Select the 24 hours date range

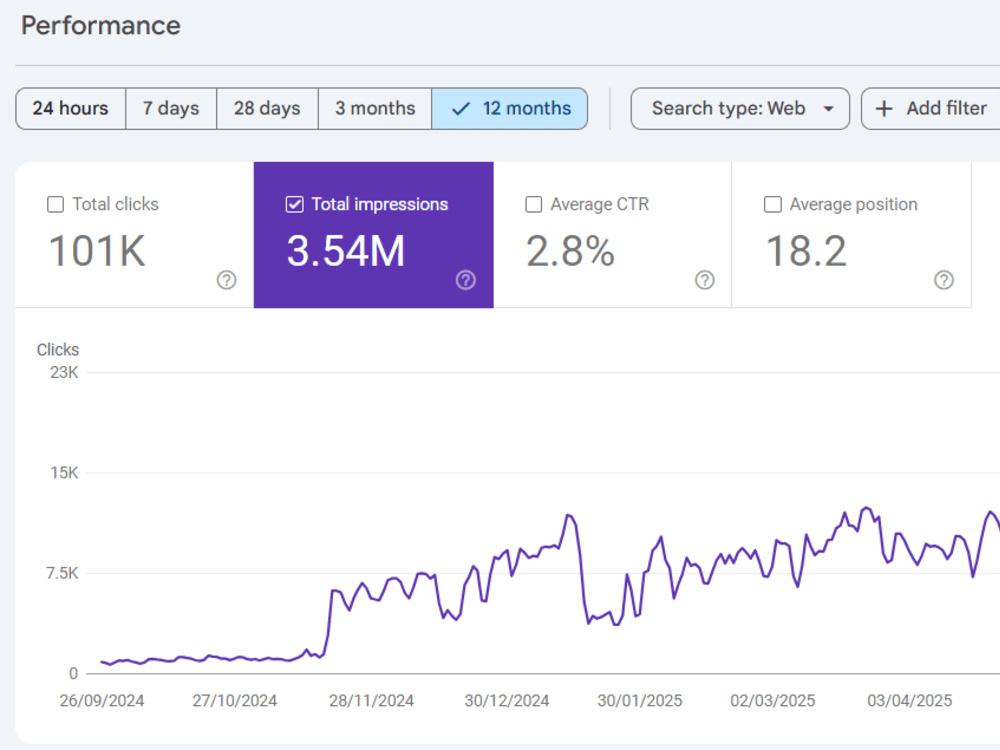coord(71,108)
